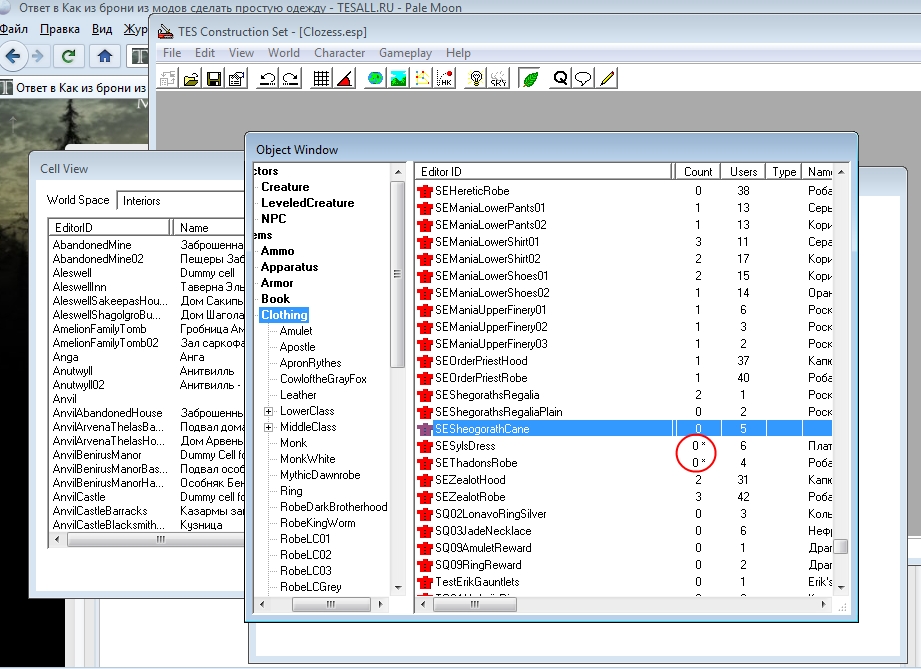Click the Path grid editing icon
Viewport: 921px width, 669px height.
[x=422, y=79]
